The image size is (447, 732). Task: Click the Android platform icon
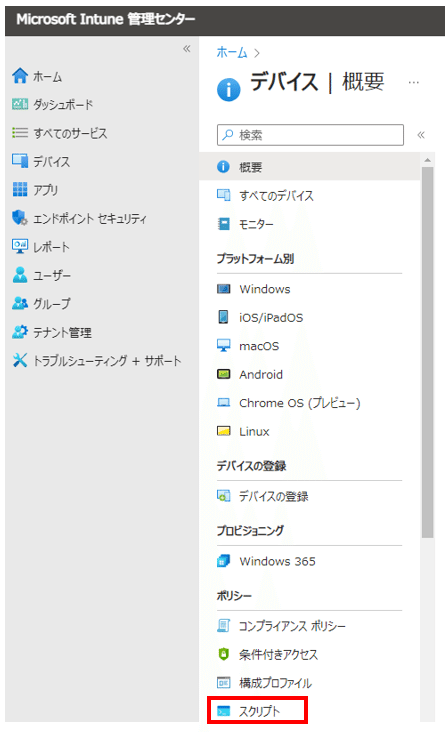[x=224, y=374]
